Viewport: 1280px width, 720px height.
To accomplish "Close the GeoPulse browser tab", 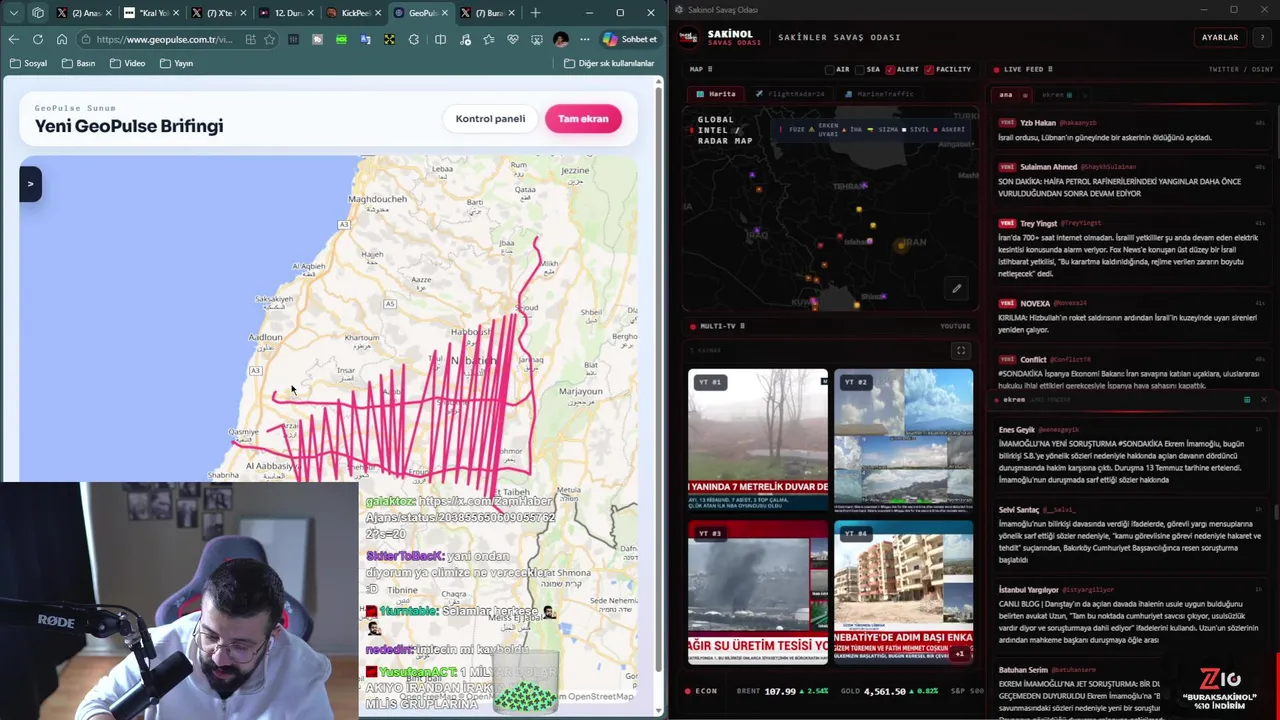I will [443, 13].
